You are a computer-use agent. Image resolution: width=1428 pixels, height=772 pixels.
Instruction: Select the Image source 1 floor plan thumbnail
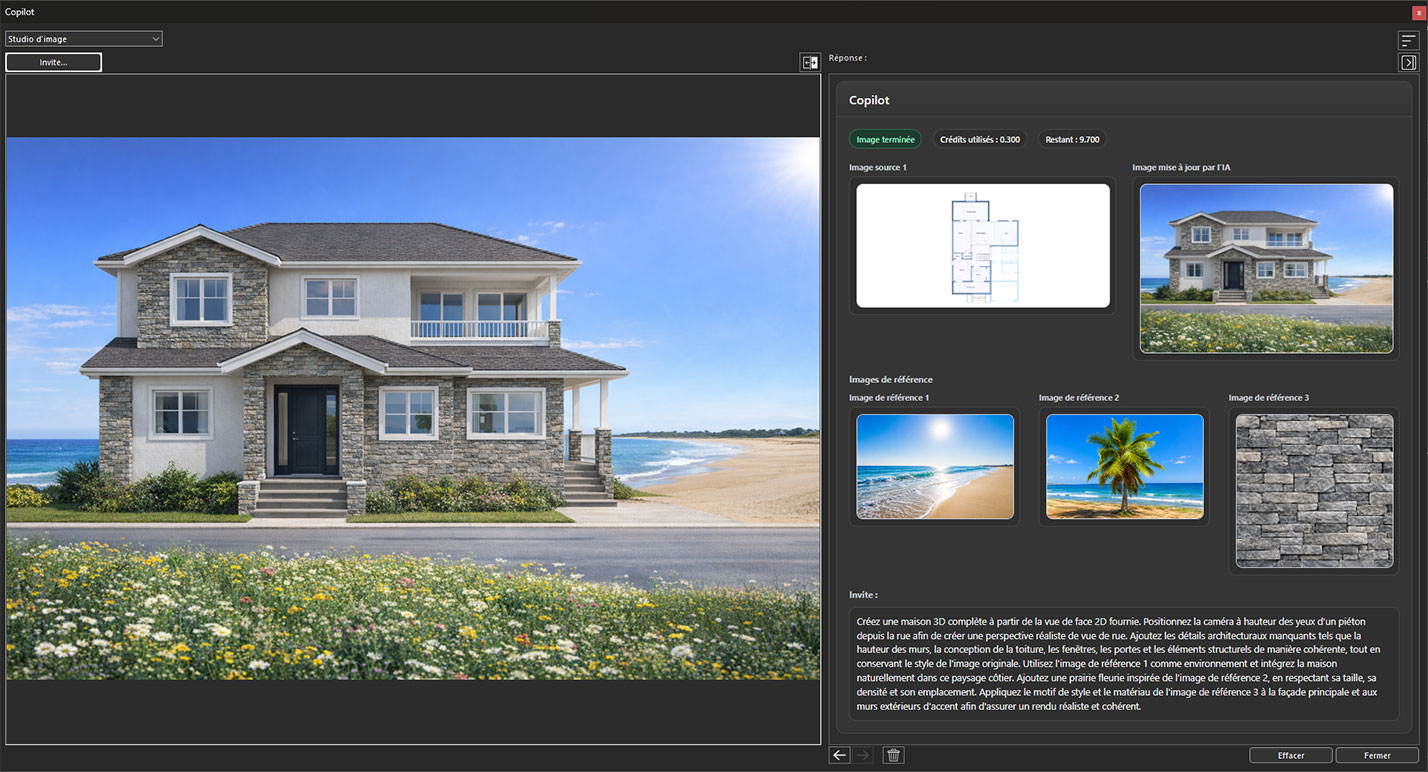[x=983, y=245]
